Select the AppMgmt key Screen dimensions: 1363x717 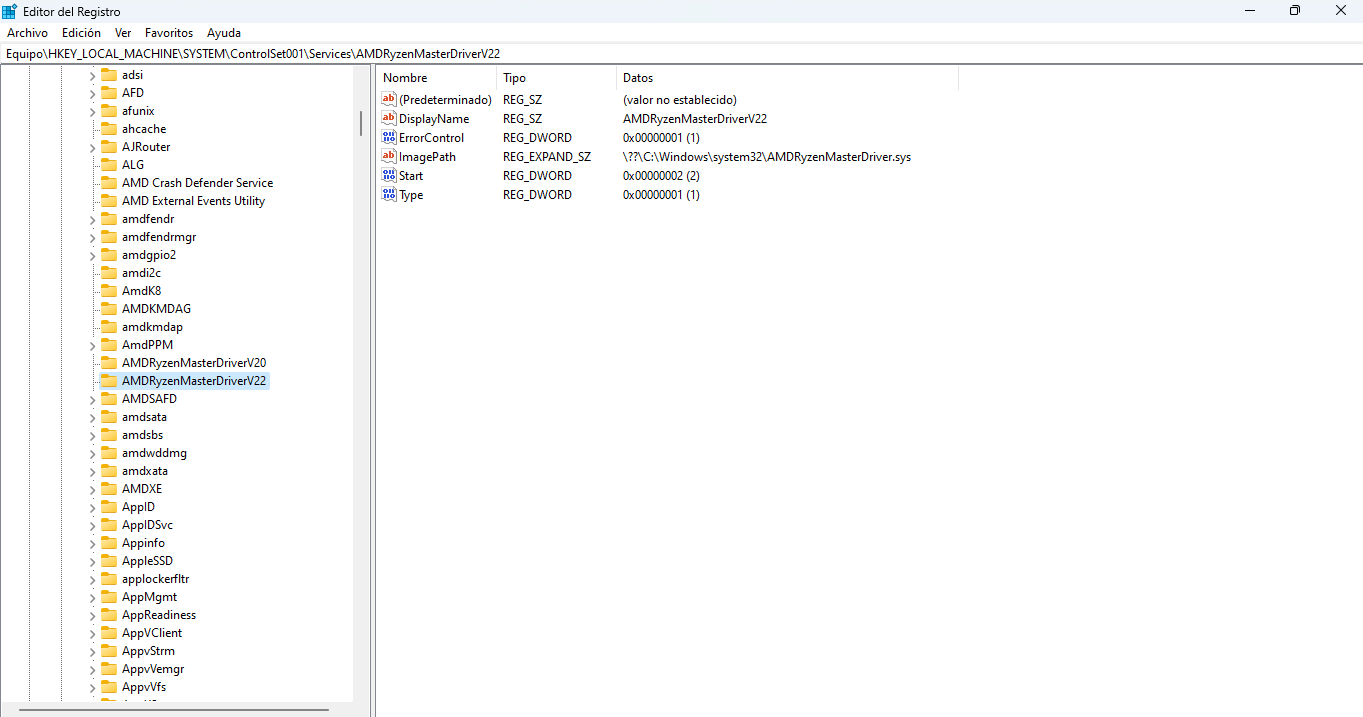(x=149, y=597)
